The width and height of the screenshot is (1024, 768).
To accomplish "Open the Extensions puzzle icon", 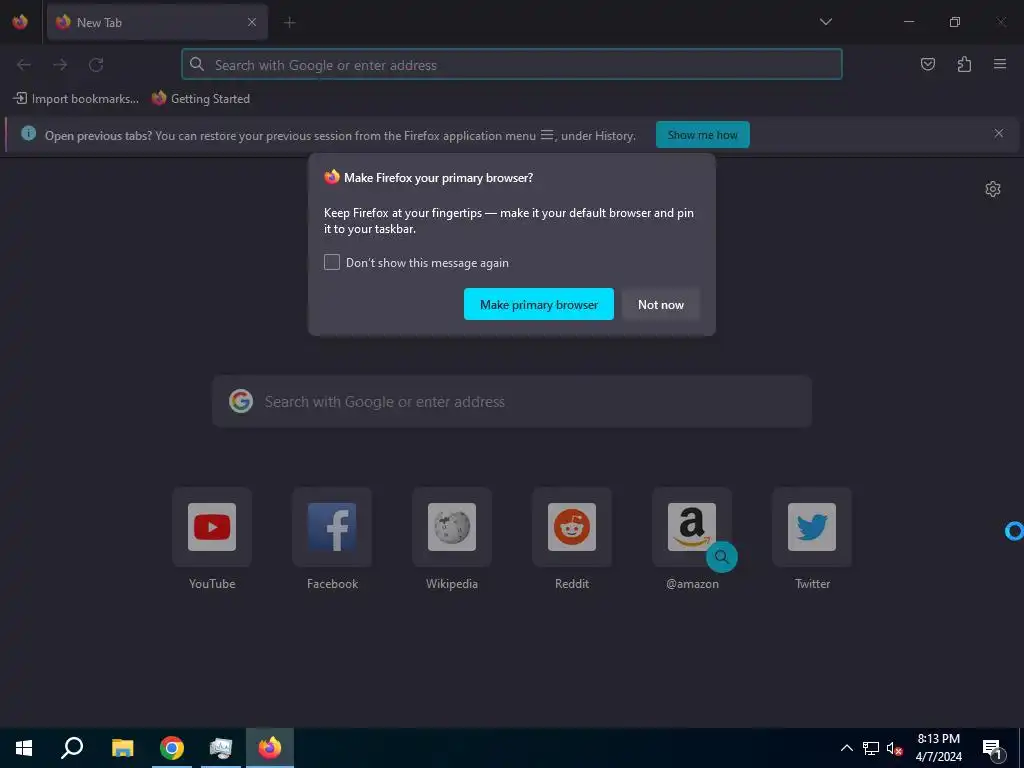I will (964, 64).
